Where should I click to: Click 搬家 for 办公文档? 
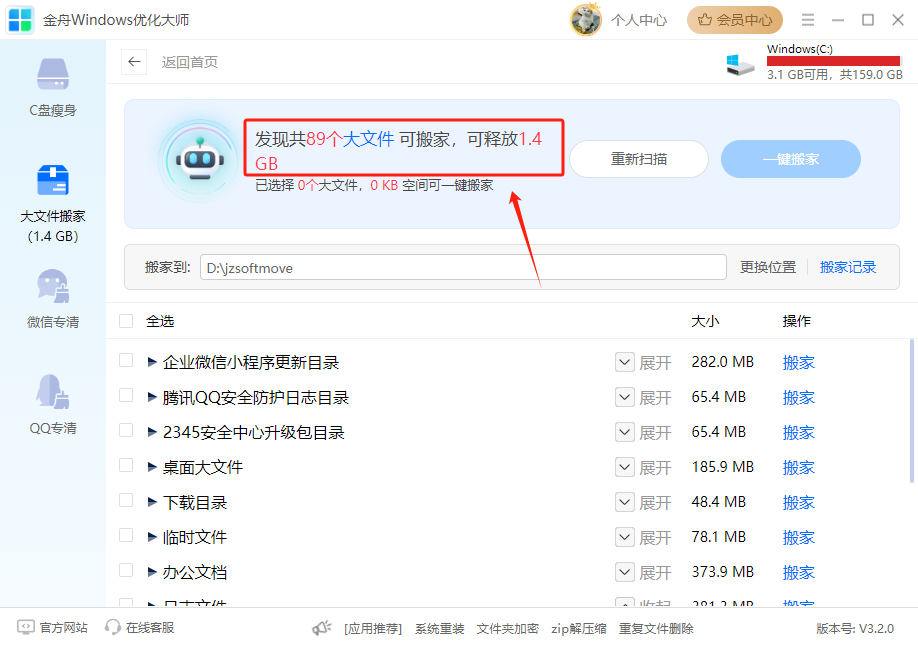(x=799, y=573)
